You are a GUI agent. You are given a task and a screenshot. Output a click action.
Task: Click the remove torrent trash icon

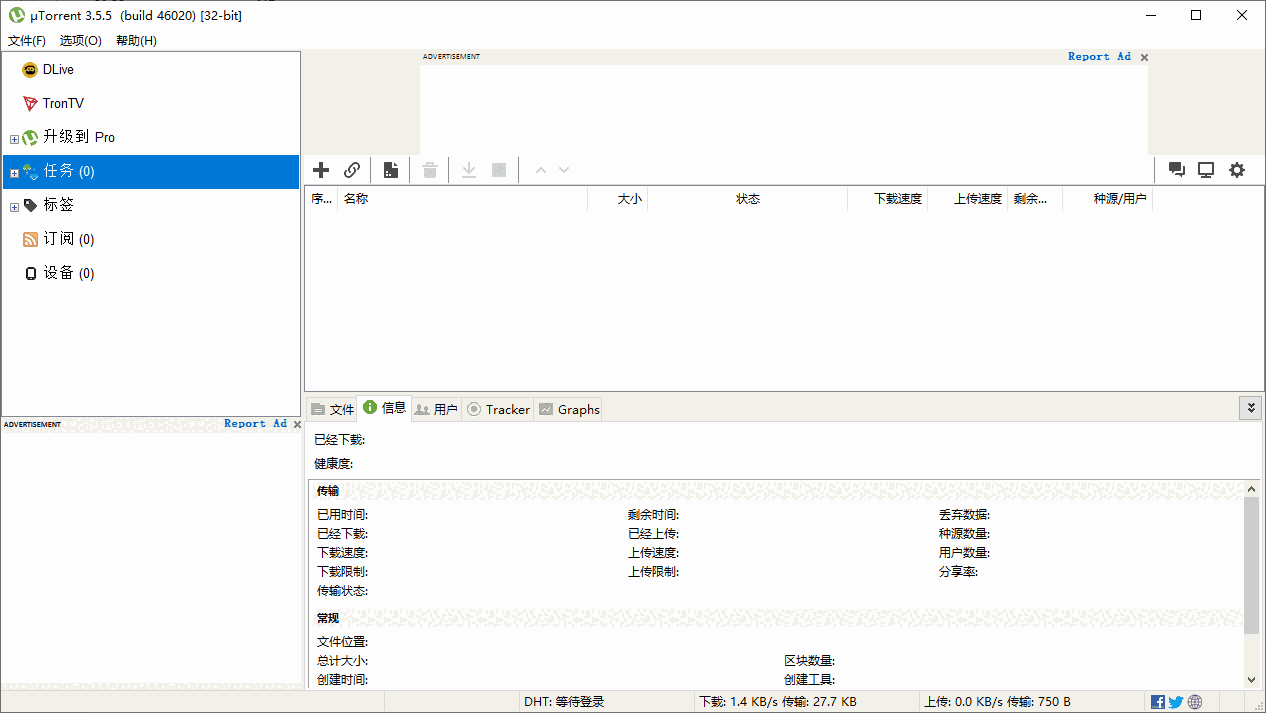coord(429,169)
